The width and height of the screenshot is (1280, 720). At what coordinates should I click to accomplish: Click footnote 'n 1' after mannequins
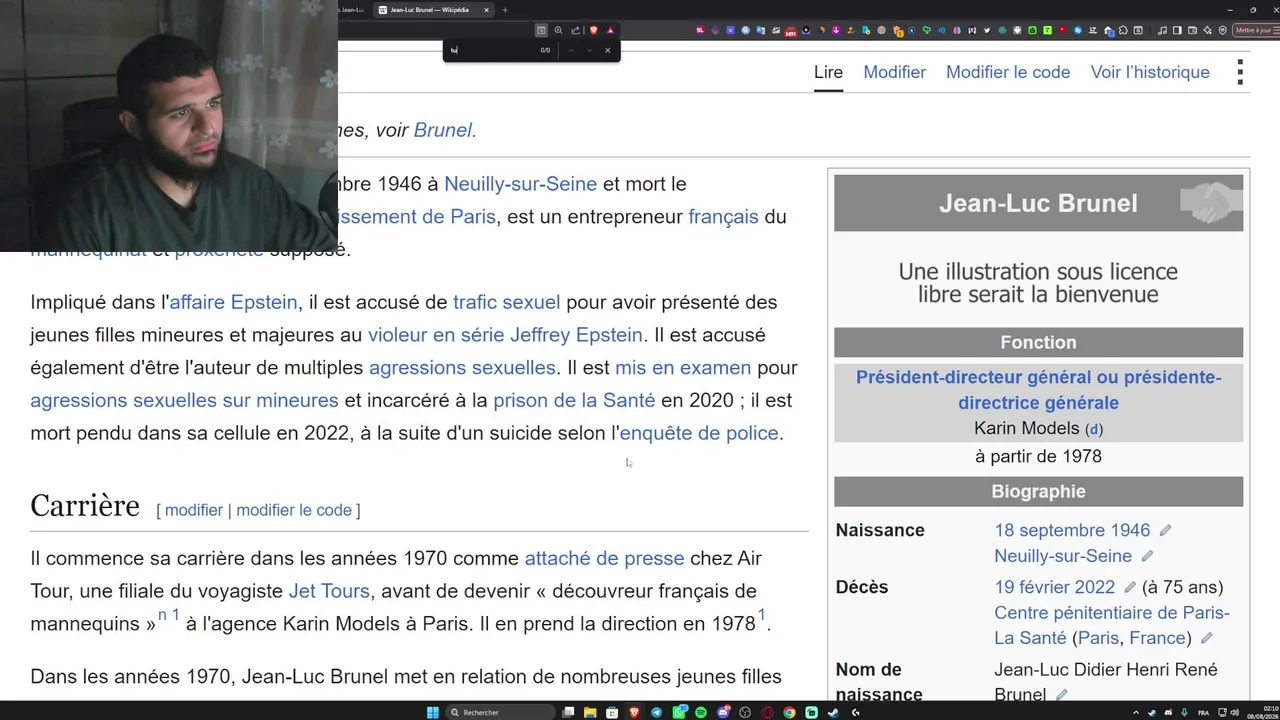[x=169, y=615]
